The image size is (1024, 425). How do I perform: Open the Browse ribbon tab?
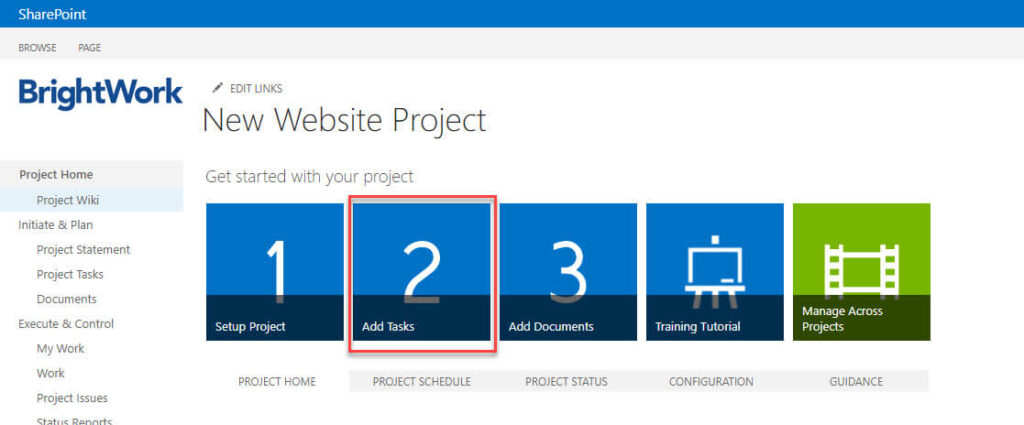[x=37, y=47]
